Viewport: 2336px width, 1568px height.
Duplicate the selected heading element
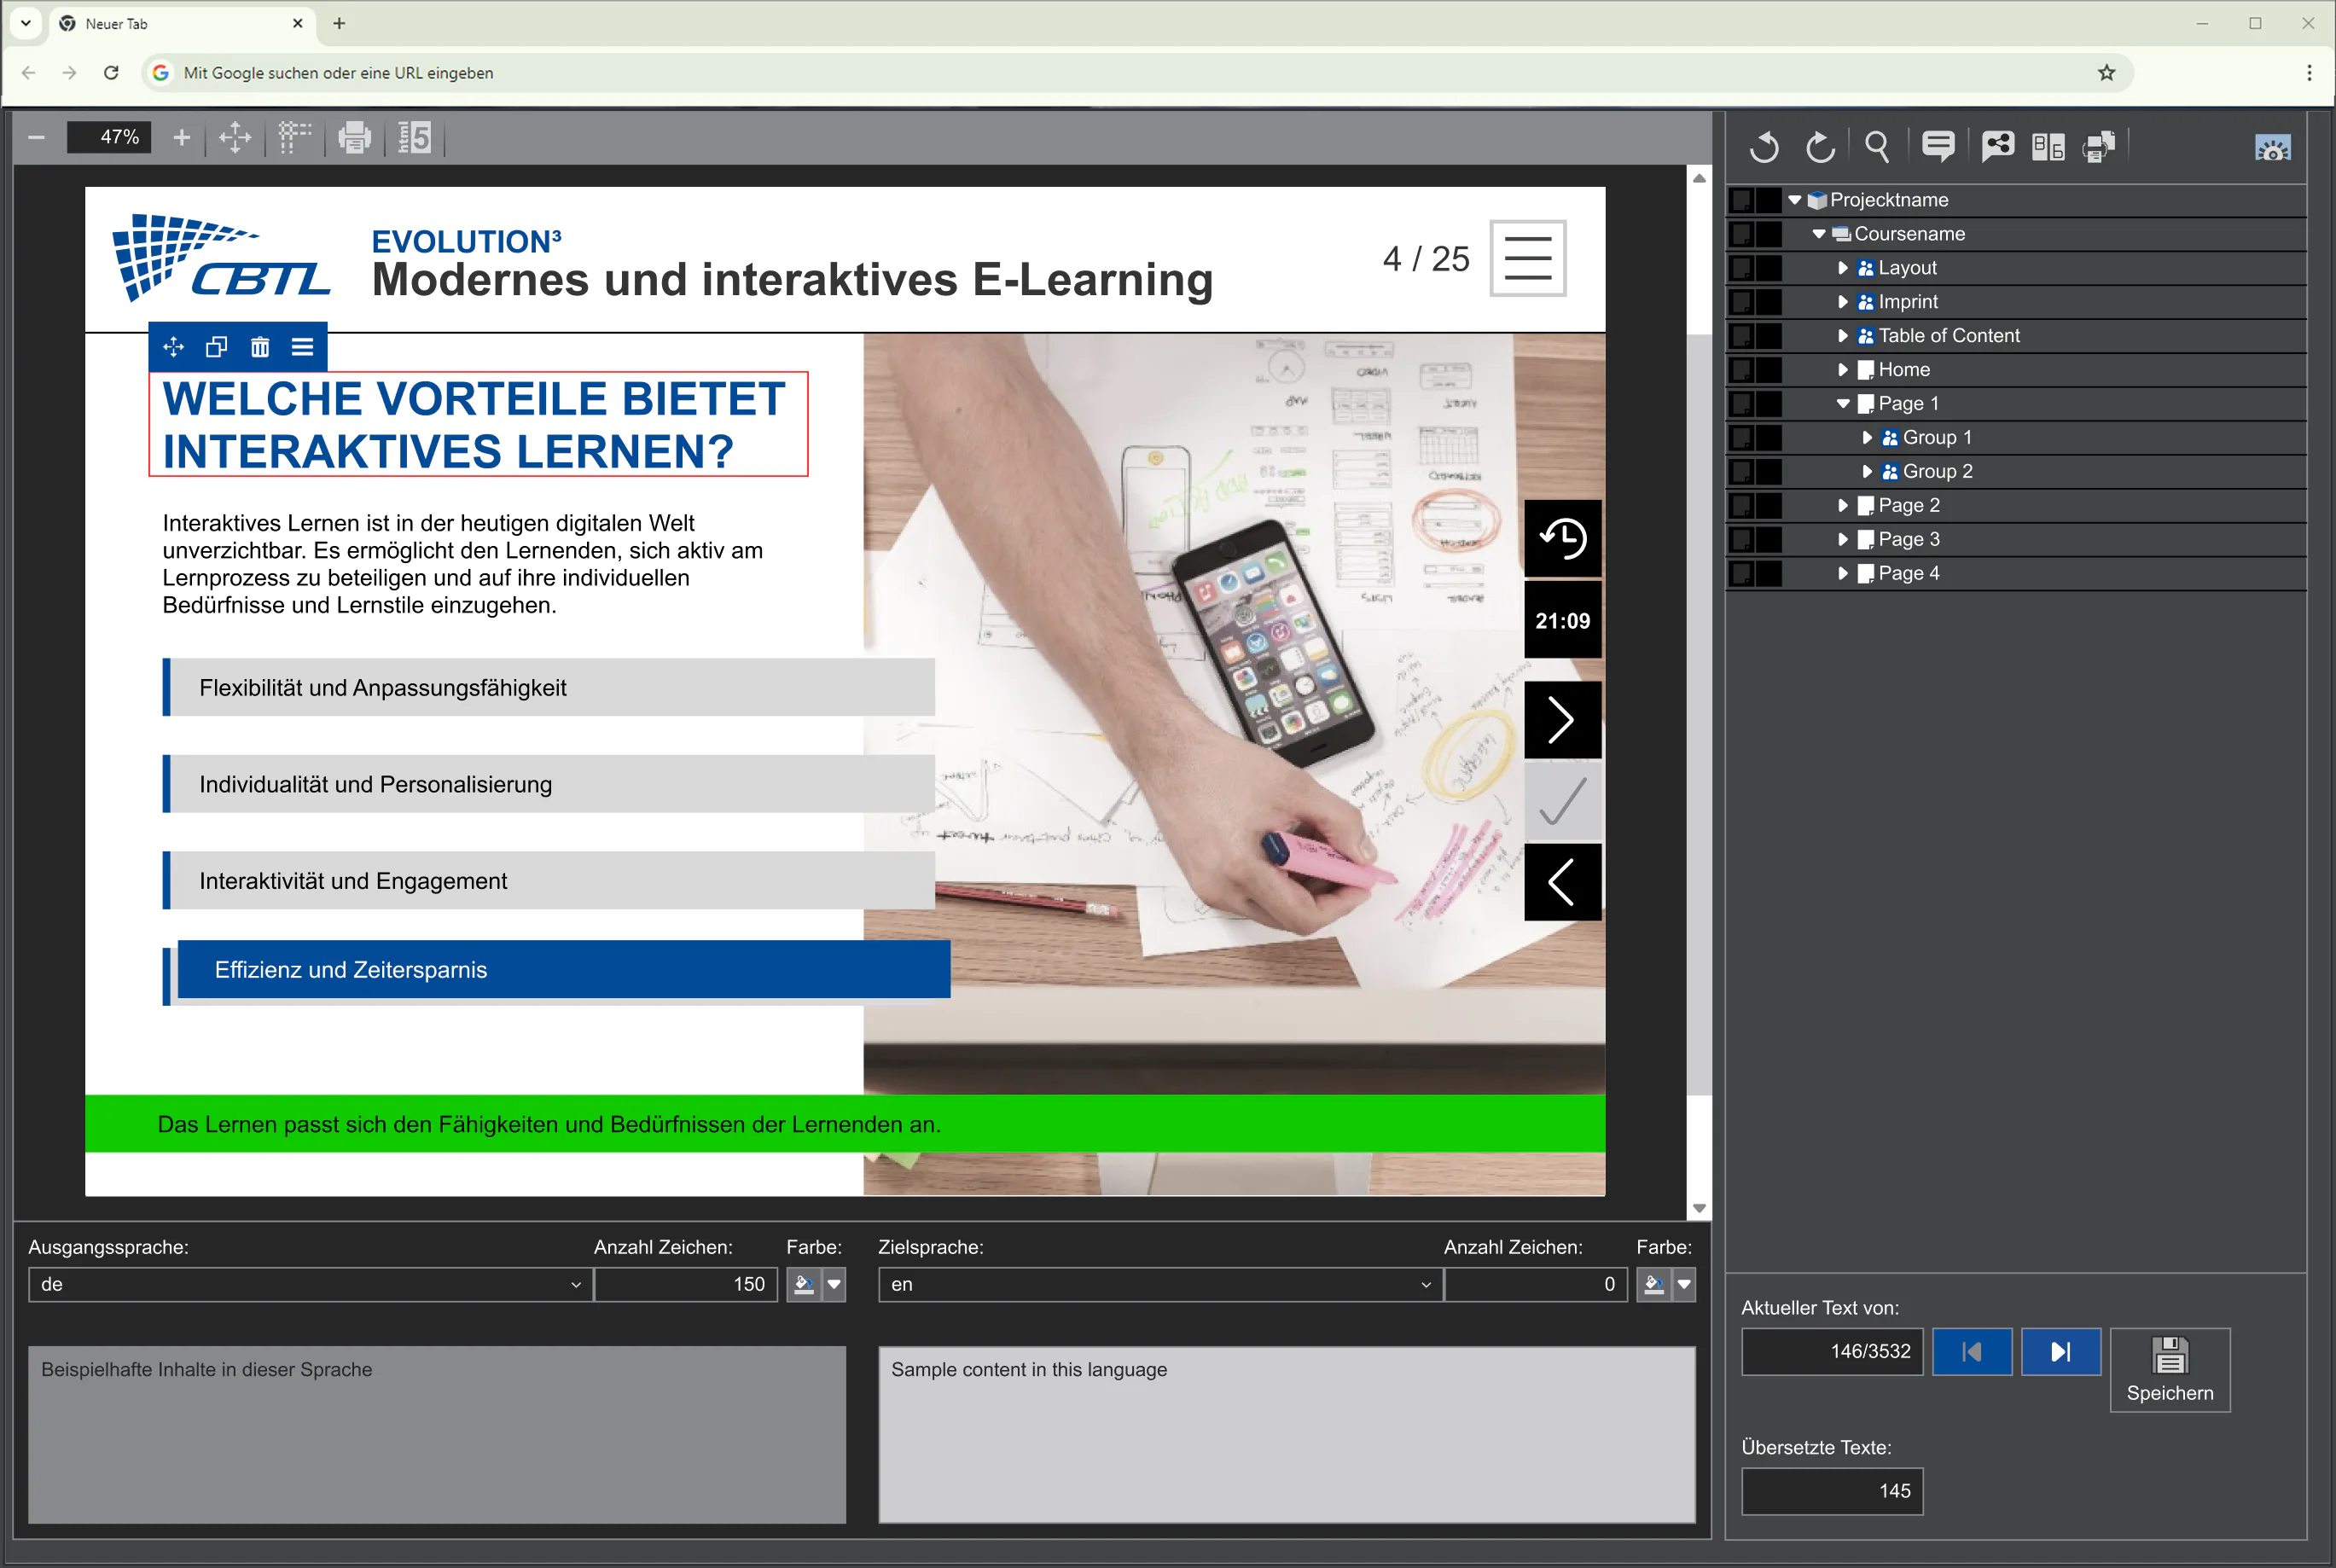(217, 347)
